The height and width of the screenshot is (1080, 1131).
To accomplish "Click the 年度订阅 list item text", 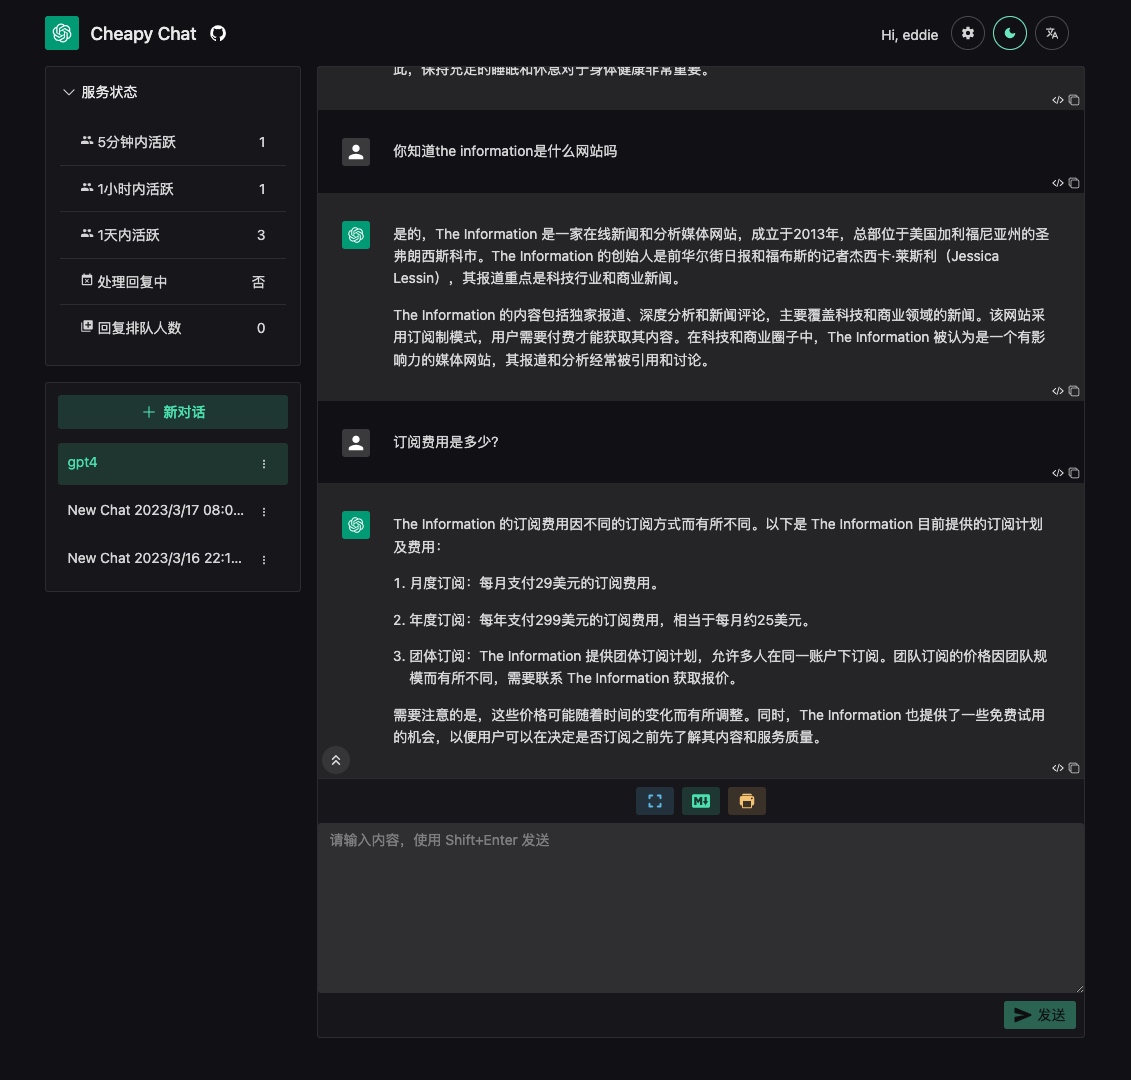I will click(611, 620).
